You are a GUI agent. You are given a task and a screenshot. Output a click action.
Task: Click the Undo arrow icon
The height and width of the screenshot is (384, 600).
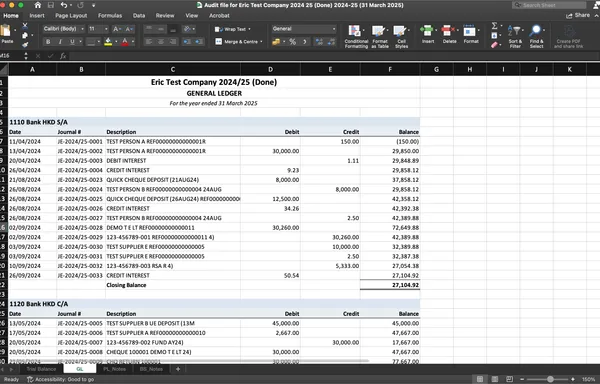(64, 5)
